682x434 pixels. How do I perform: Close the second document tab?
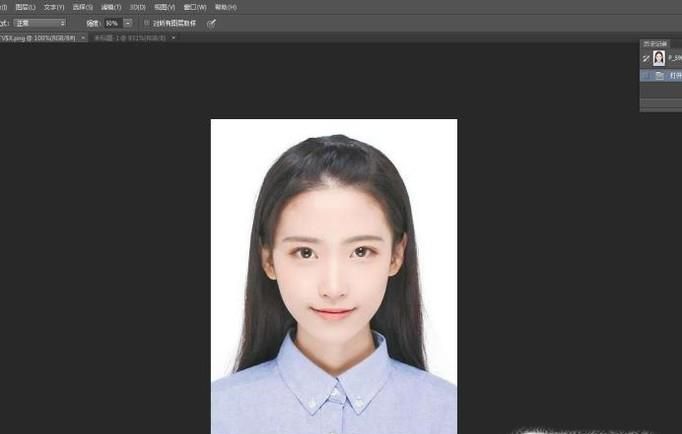pyautogui.click(x=173, y=37)
